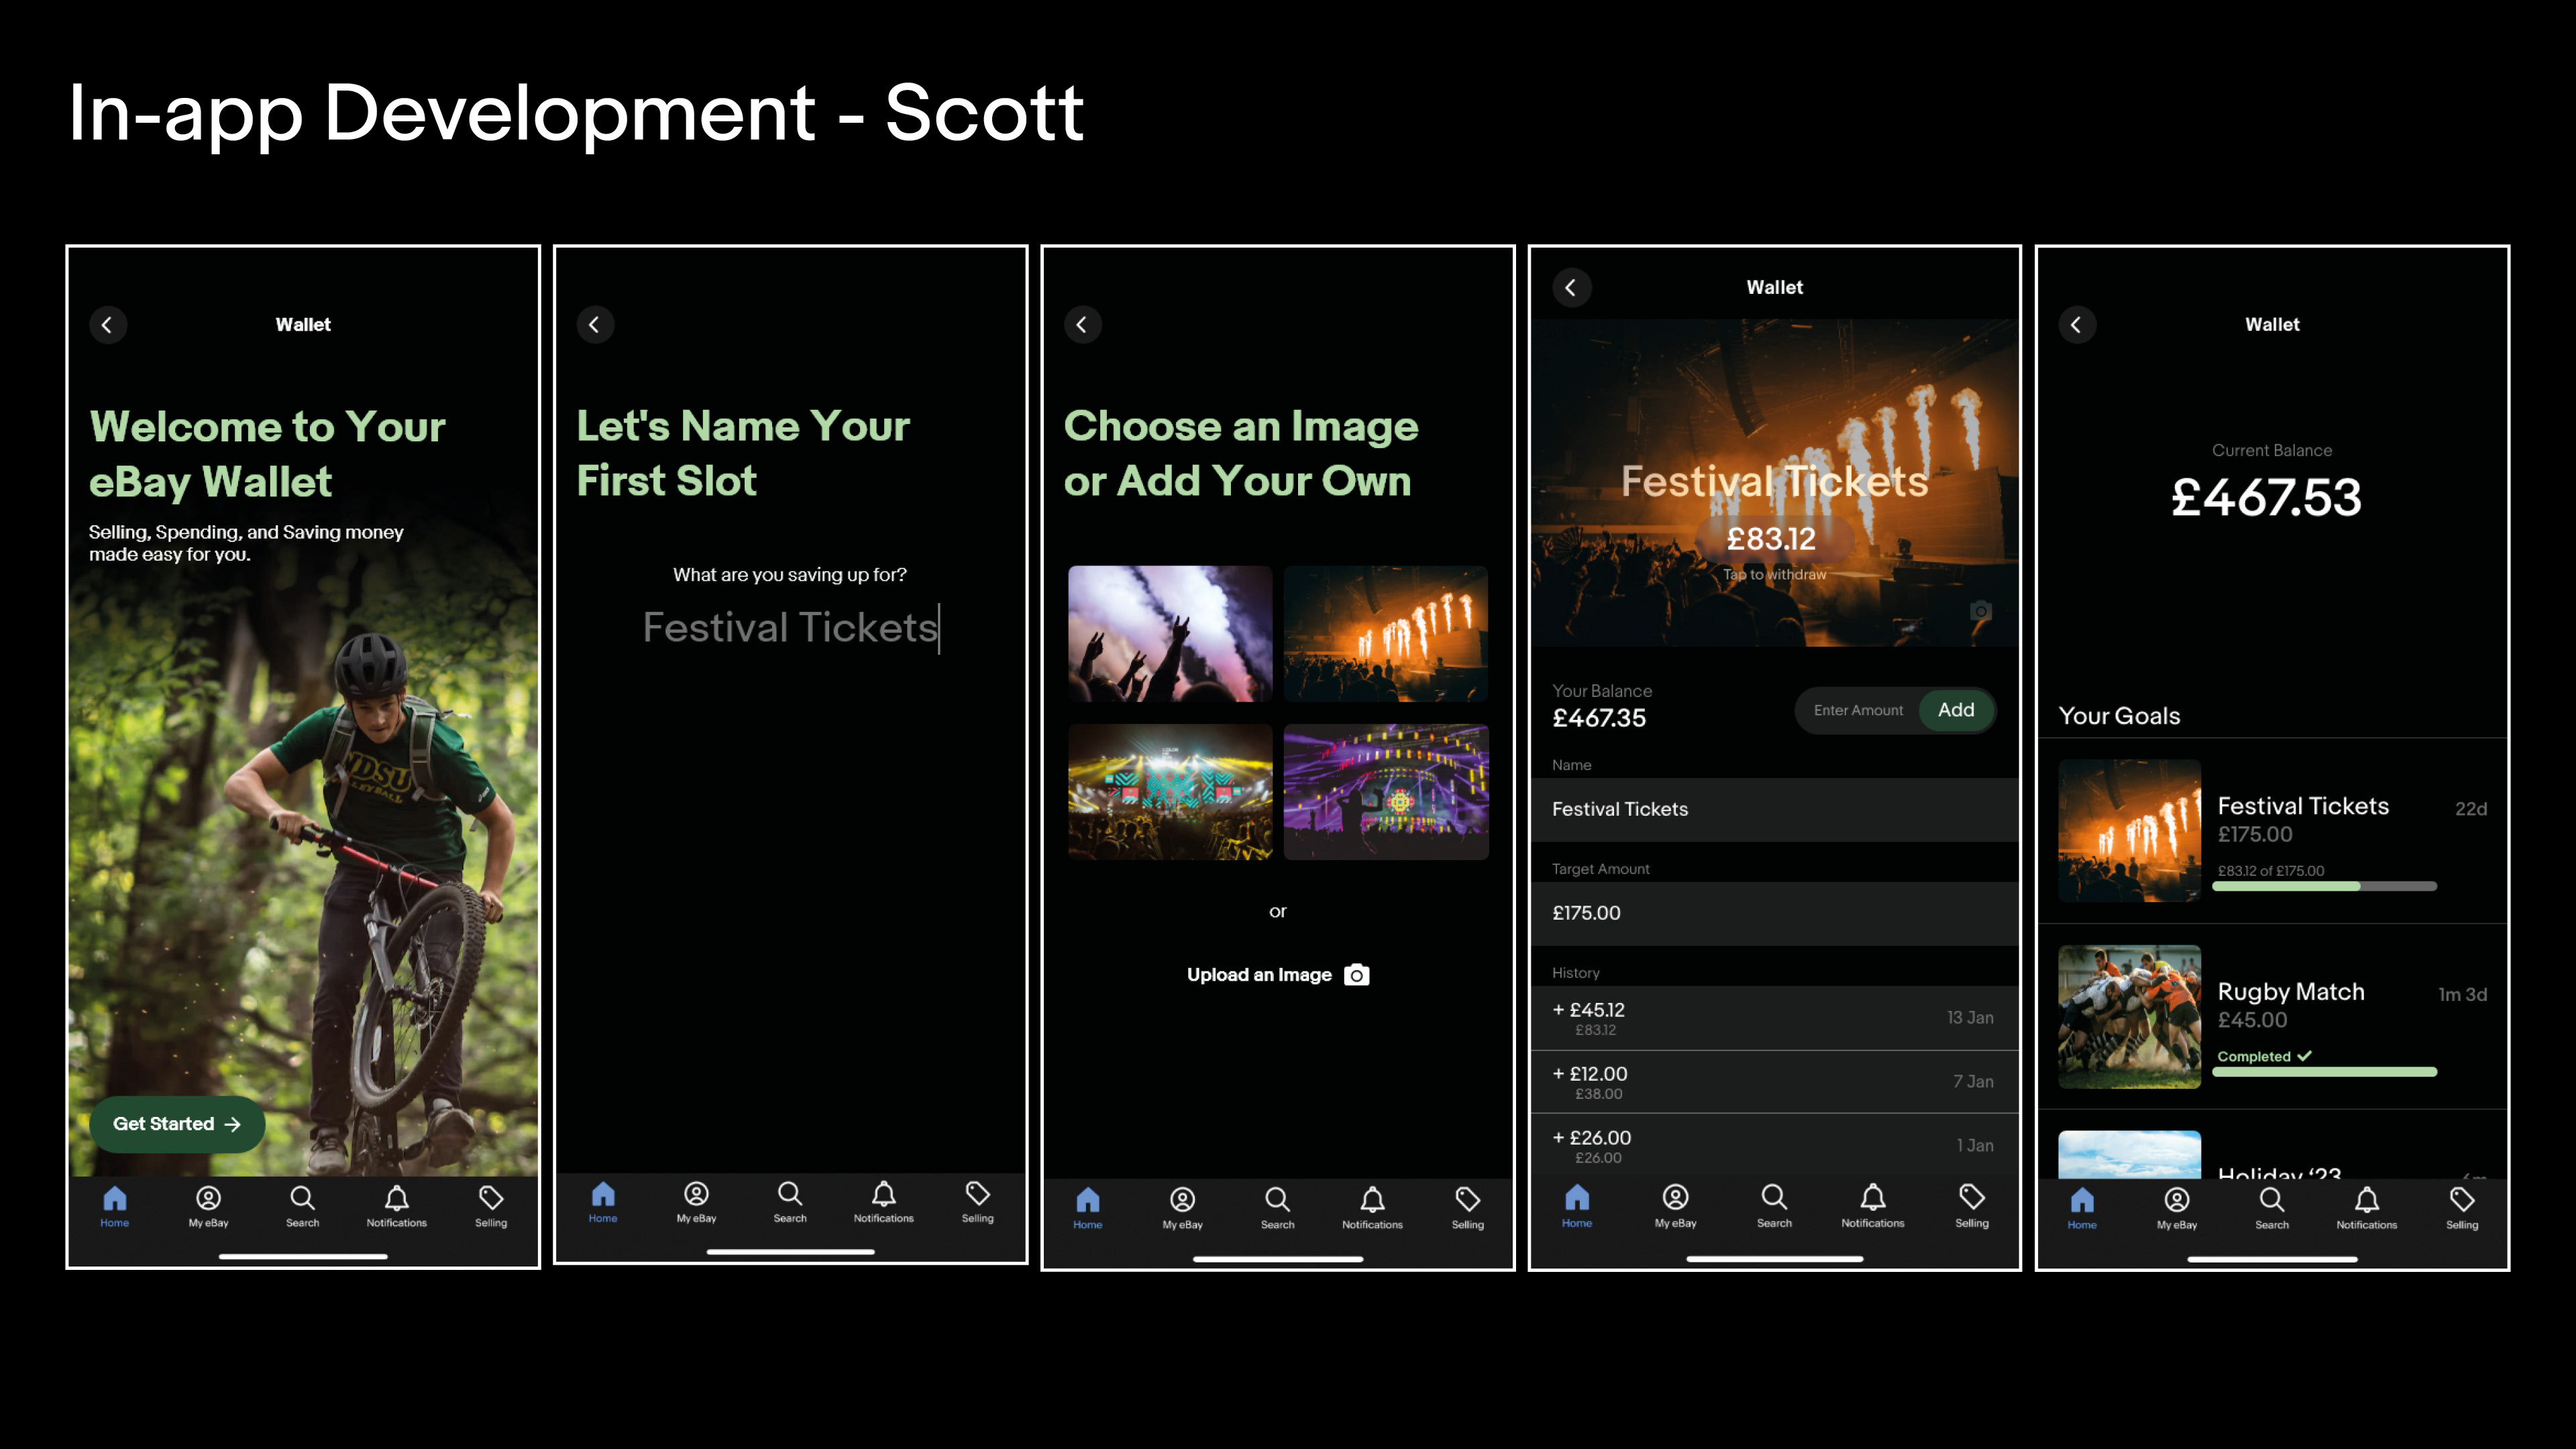
Task: Focus the Festival Tickets name text field
Action: click(791, 628)
